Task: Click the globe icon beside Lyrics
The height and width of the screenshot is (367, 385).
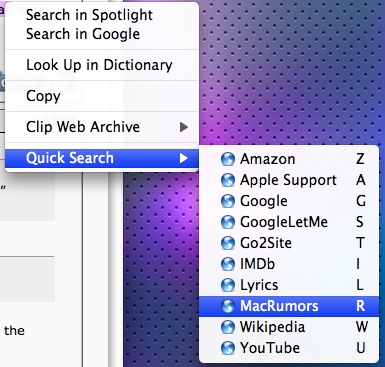Action: (x=228, y=285)
